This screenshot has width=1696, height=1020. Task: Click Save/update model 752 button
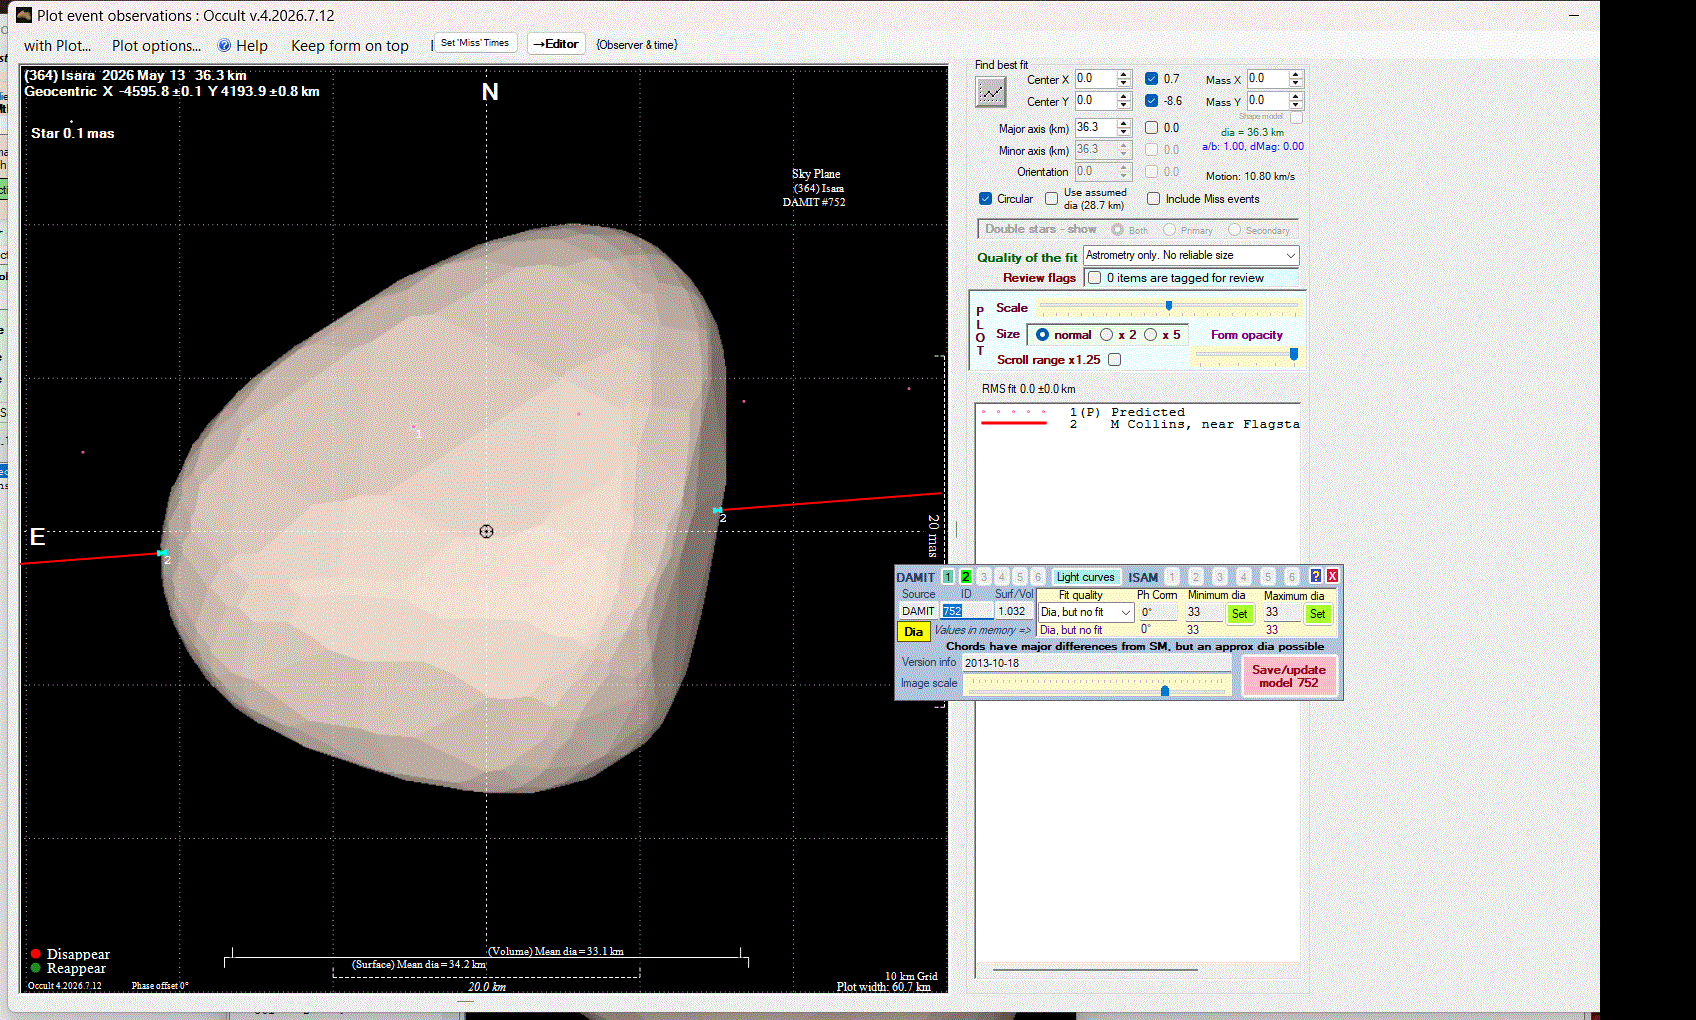click(x=1288, y=676)
